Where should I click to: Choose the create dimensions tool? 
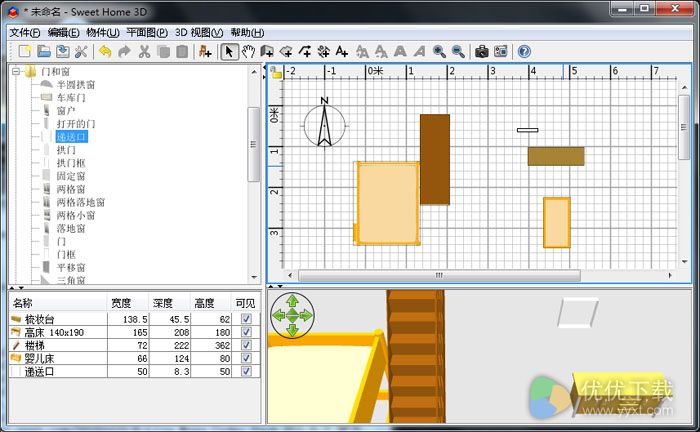coord(323,52)
